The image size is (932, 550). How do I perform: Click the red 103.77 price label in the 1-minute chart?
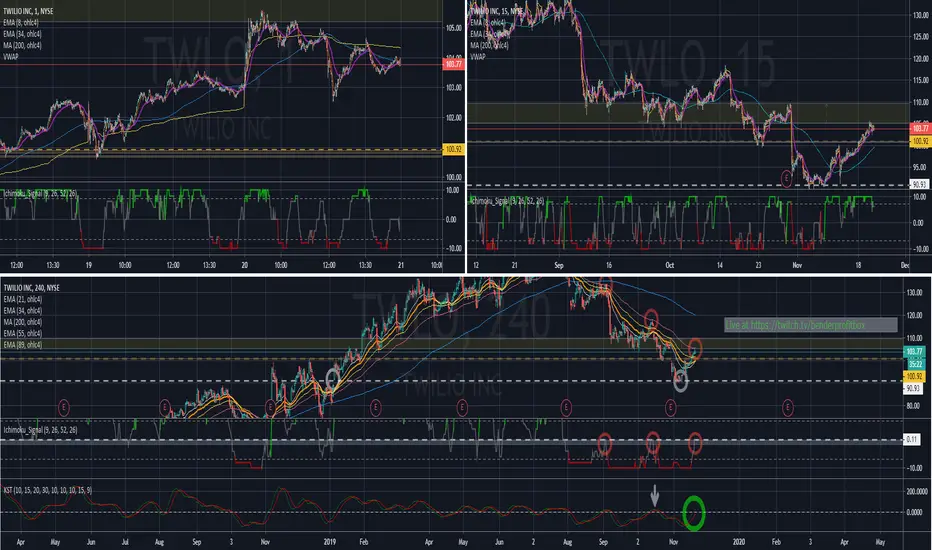click(454, 64)
